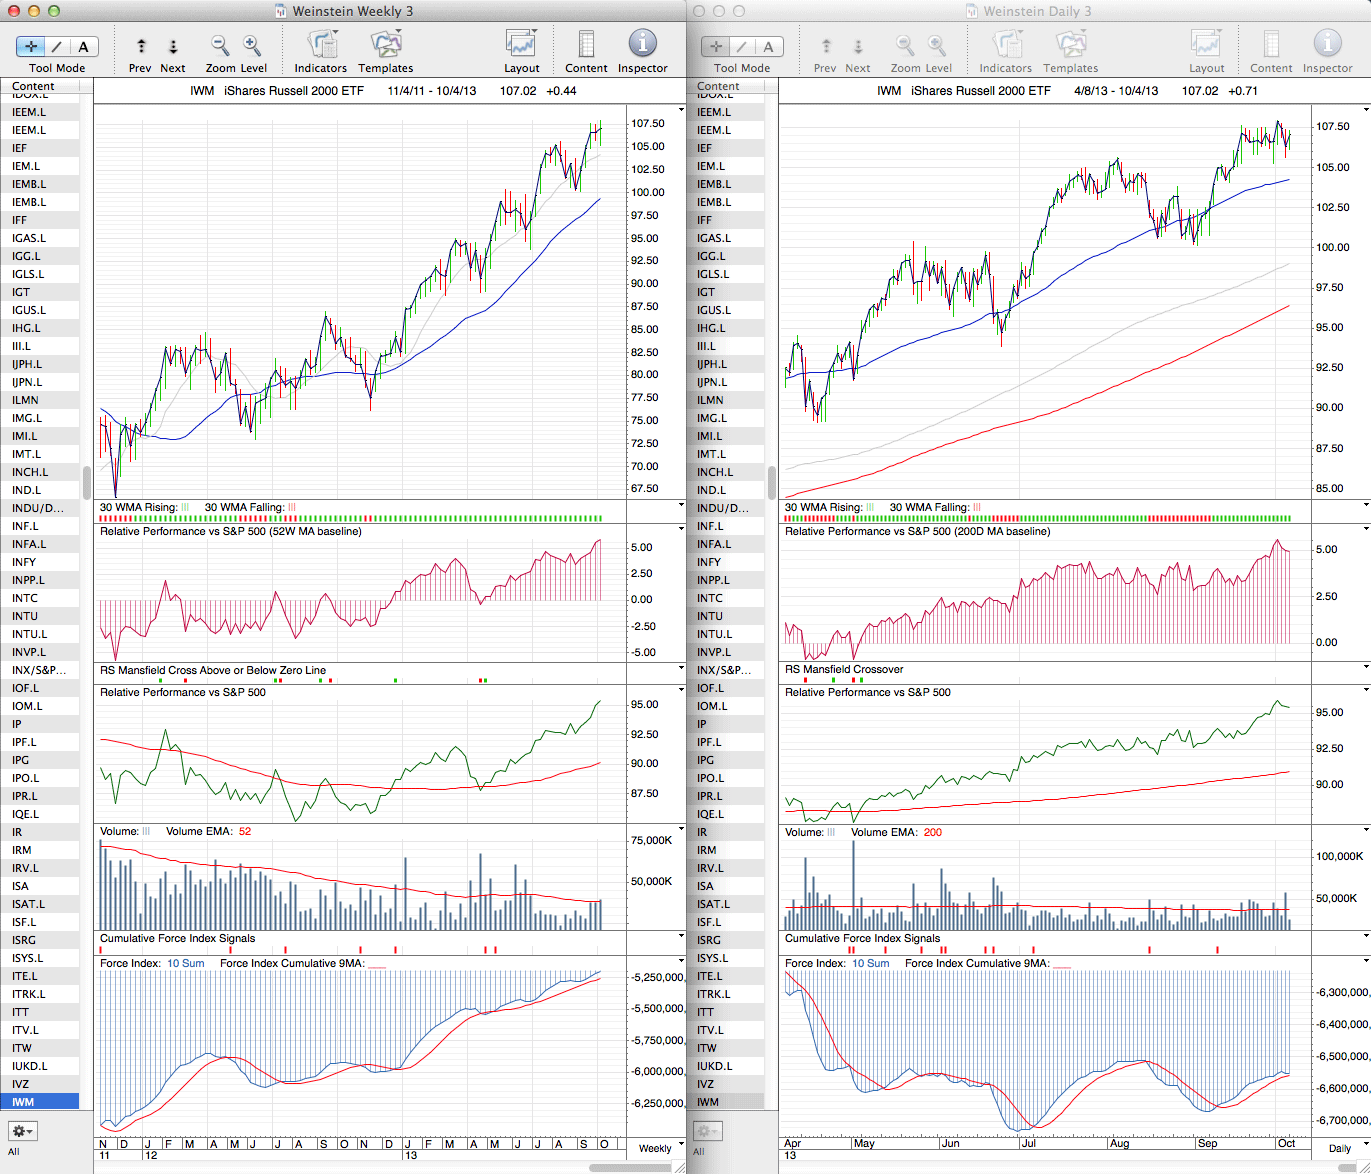The width and height of the screenshot is (1371, 1174).
Task: Select the line drawing tool
Action: point(57,46)
